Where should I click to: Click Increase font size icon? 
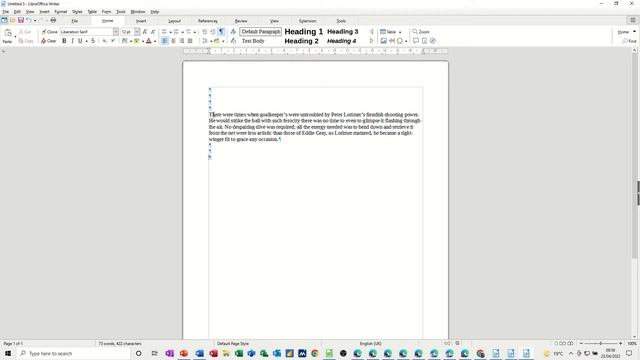[x=145, y=31]
